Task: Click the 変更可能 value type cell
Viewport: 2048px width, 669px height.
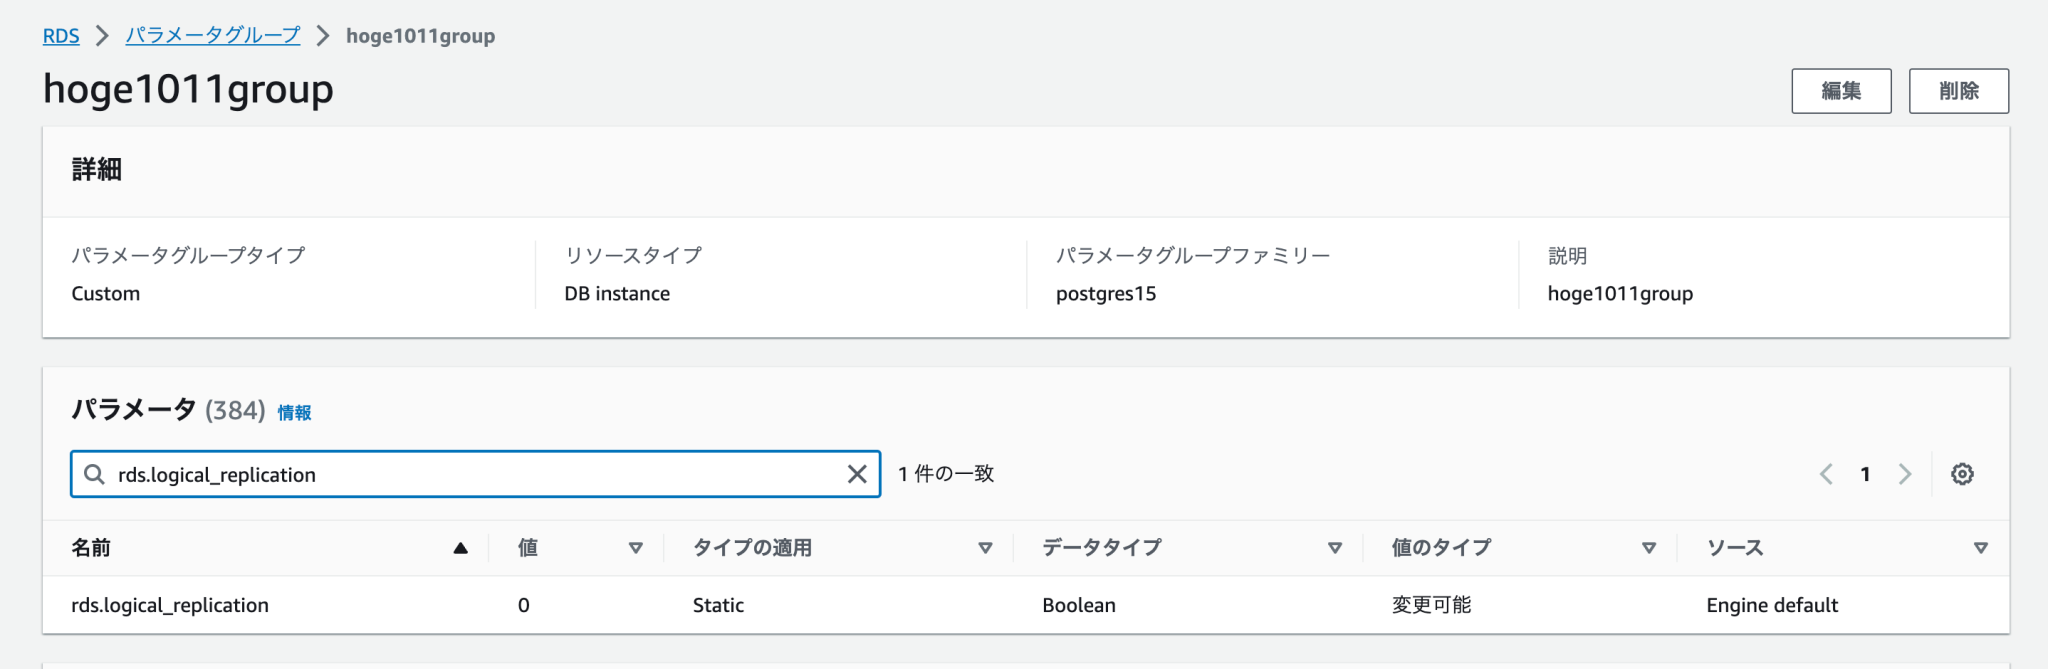Action: (1431, 605)
